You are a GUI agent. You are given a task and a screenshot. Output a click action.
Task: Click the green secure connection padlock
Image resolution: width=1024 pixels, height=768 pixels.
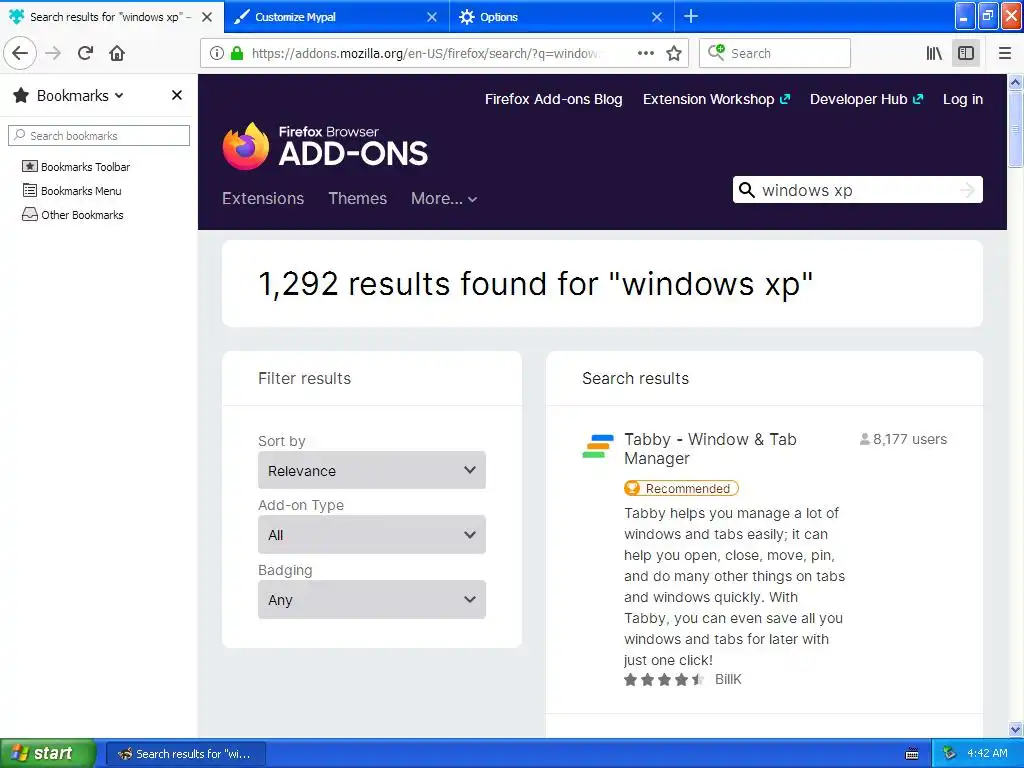(237, 54)
